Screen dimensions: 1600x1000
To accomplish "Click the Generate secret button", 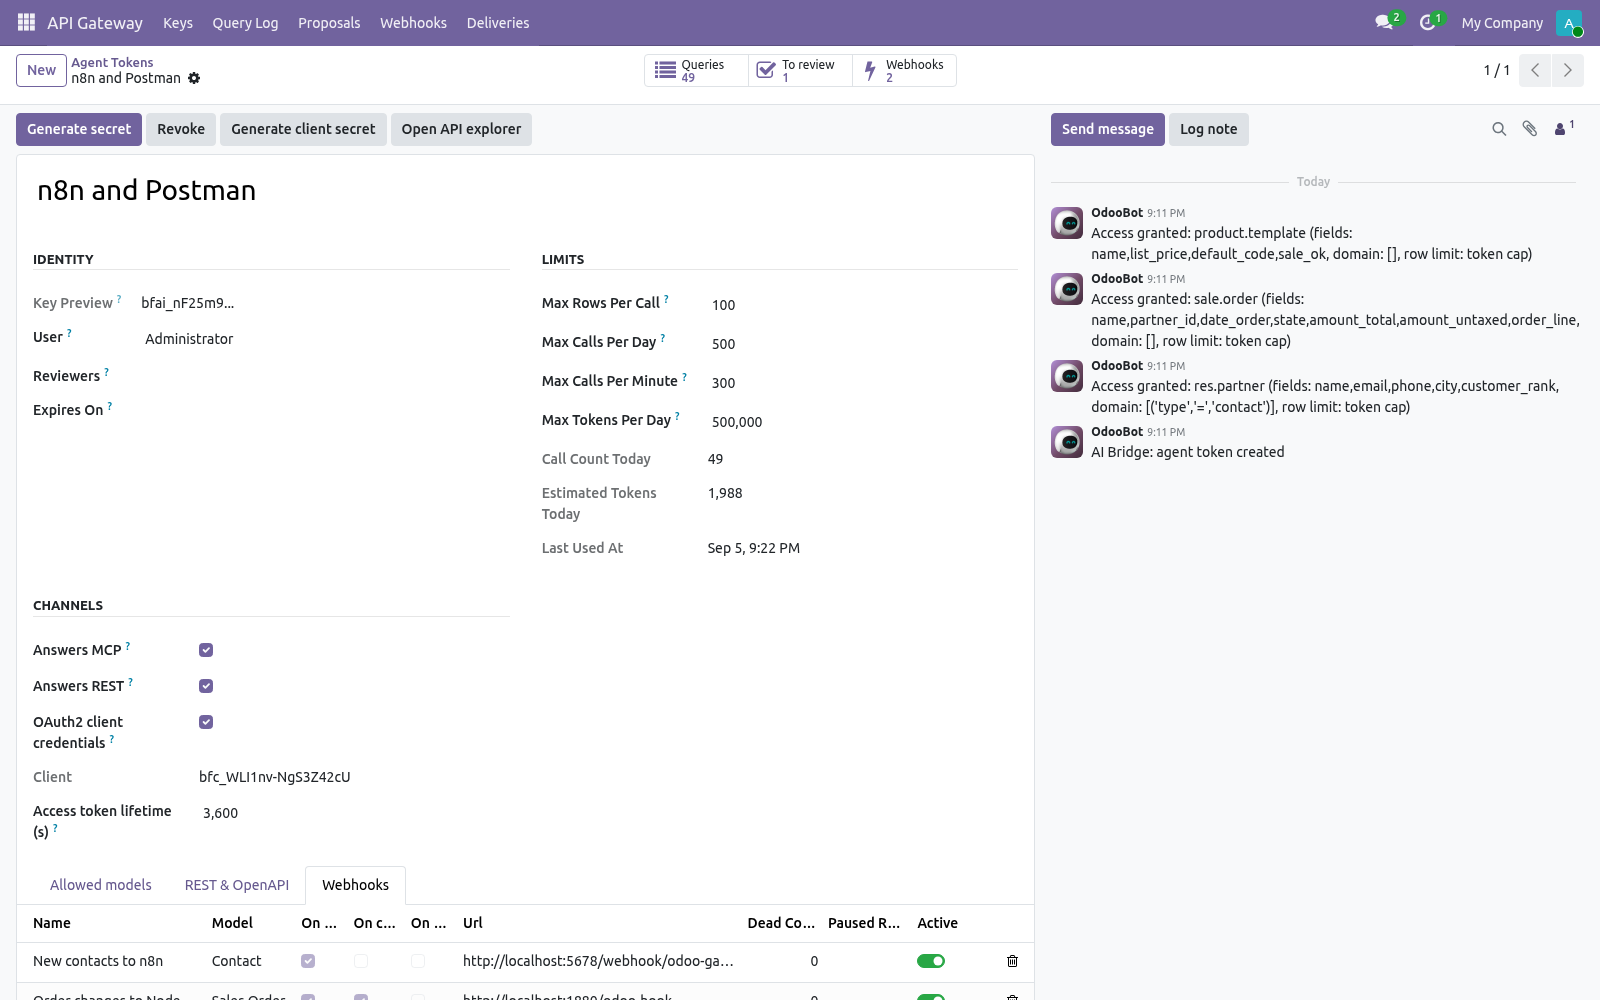I will point(79,129).
